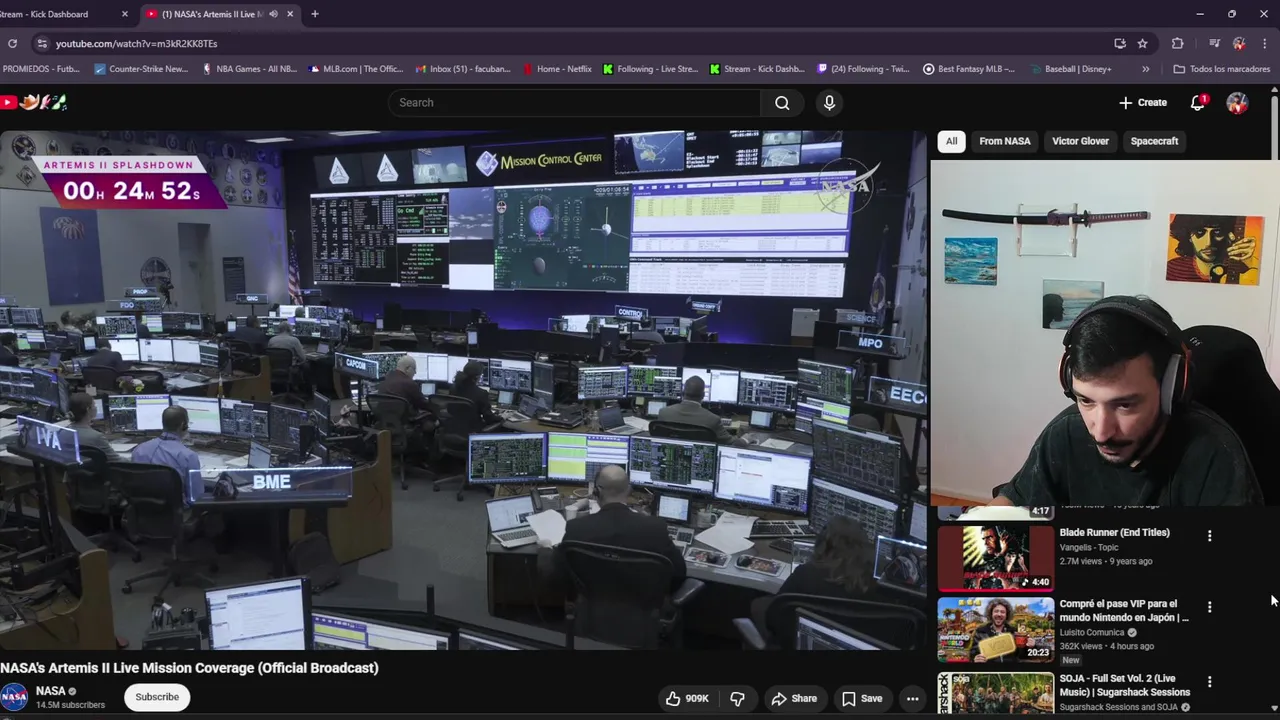The image size is (1280, 720).
Task: Click the Nintendo Japan video thumbnail
Action: click(x=995, y=630)
